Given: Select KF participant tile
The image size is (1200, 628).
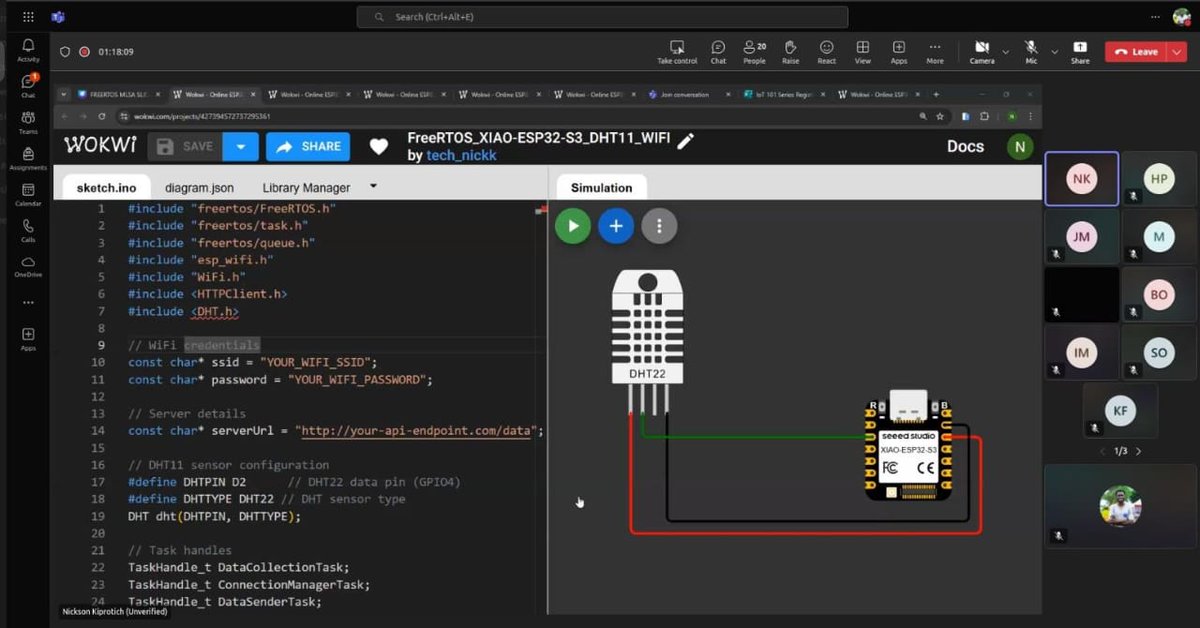Looking at the screenshot, I should point(1120,410).
